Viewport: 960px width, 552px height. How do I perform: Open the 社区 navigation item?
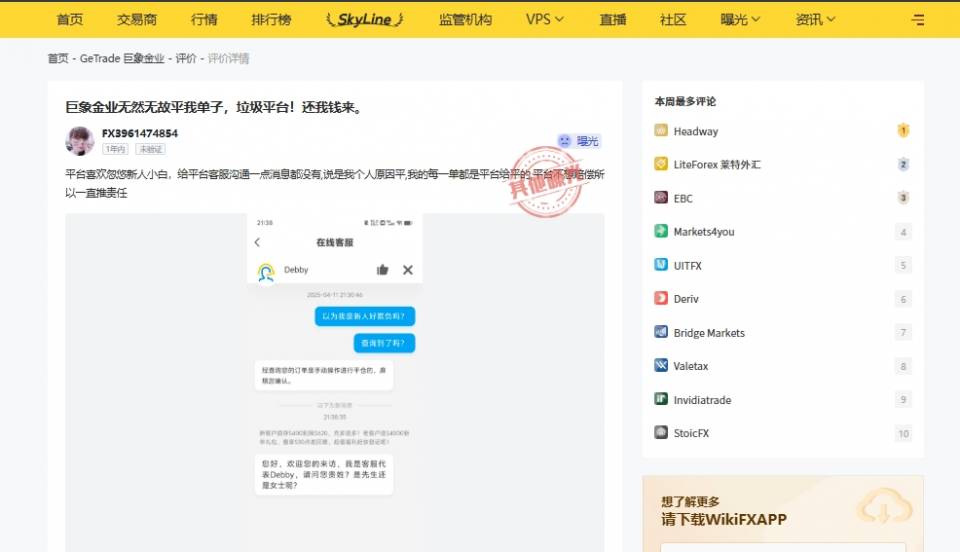[673, 20]
